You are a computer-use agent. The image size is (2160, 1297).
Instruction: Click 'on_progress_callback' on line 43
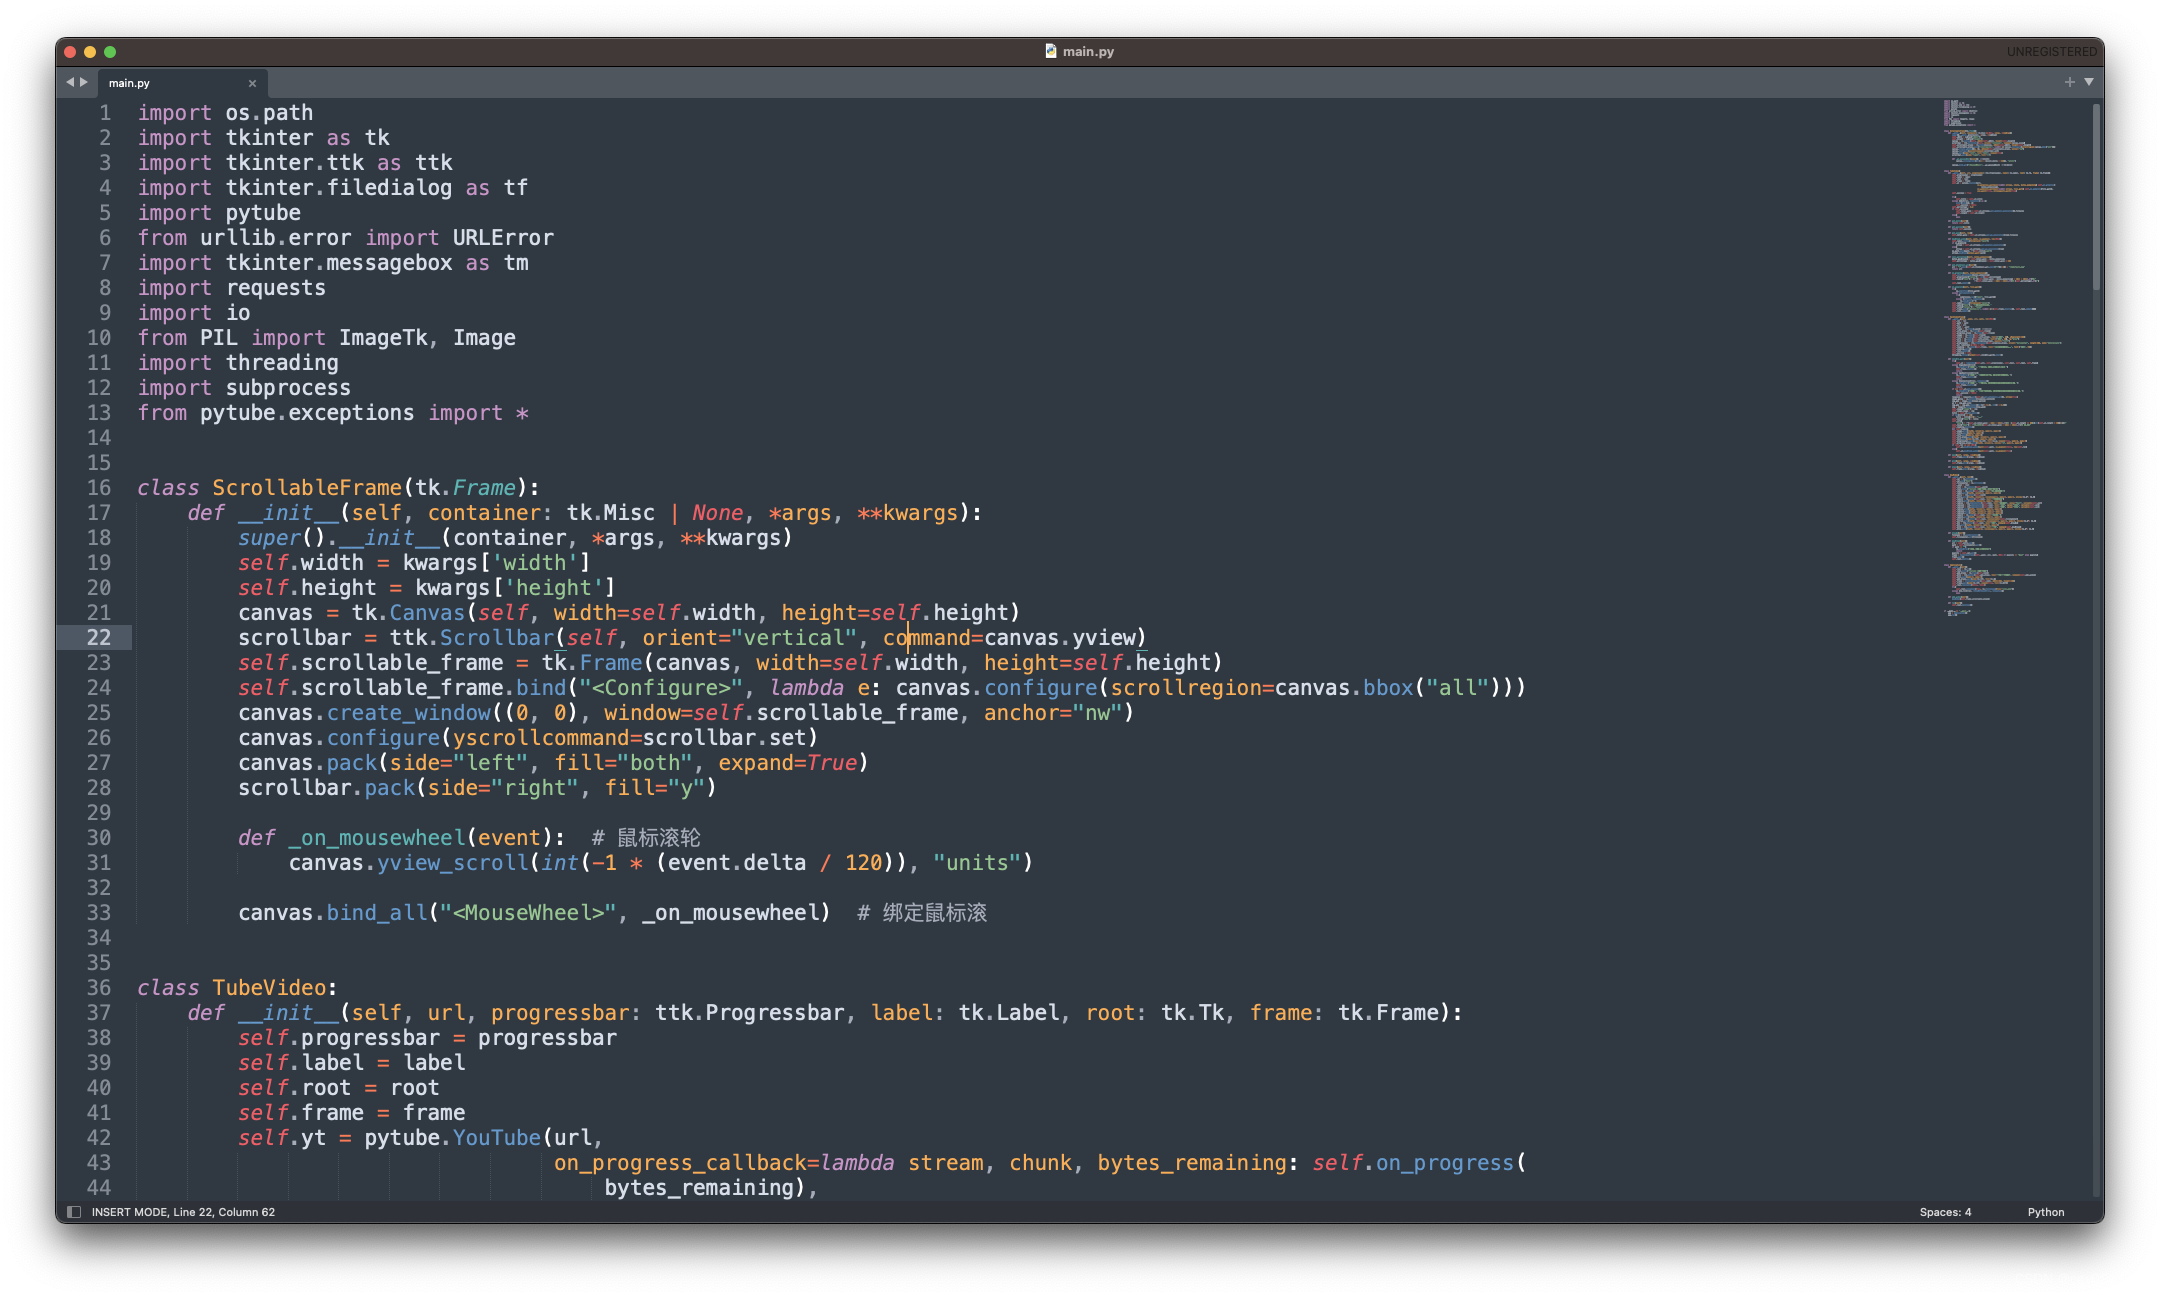point(680,1162)
